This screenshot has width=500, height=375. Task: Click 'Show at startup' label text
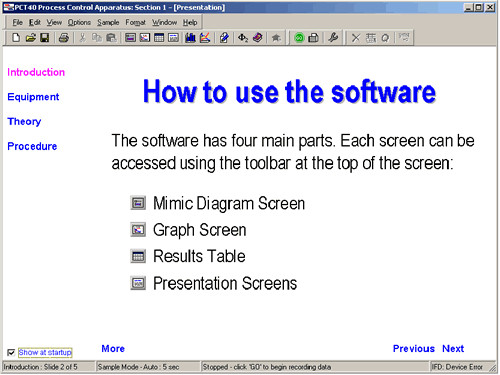point(45,352)
